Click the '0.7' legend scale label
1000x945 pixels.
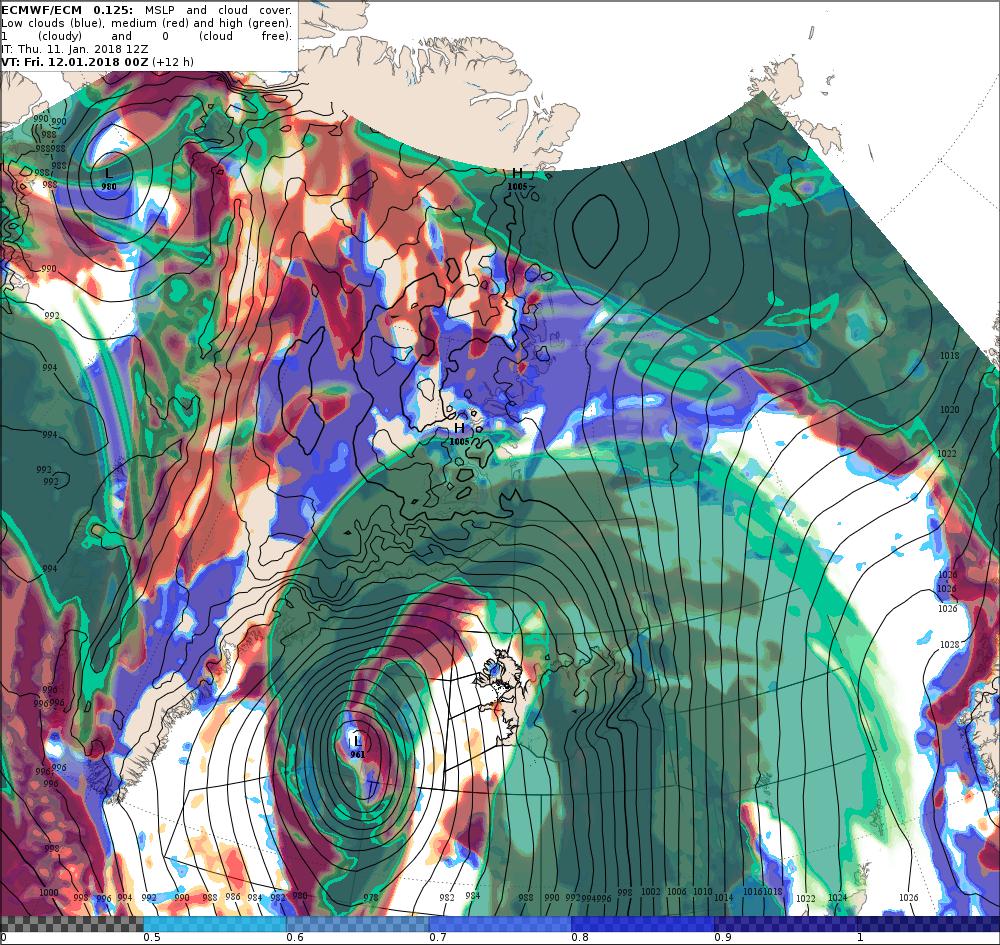click(438, 937)
